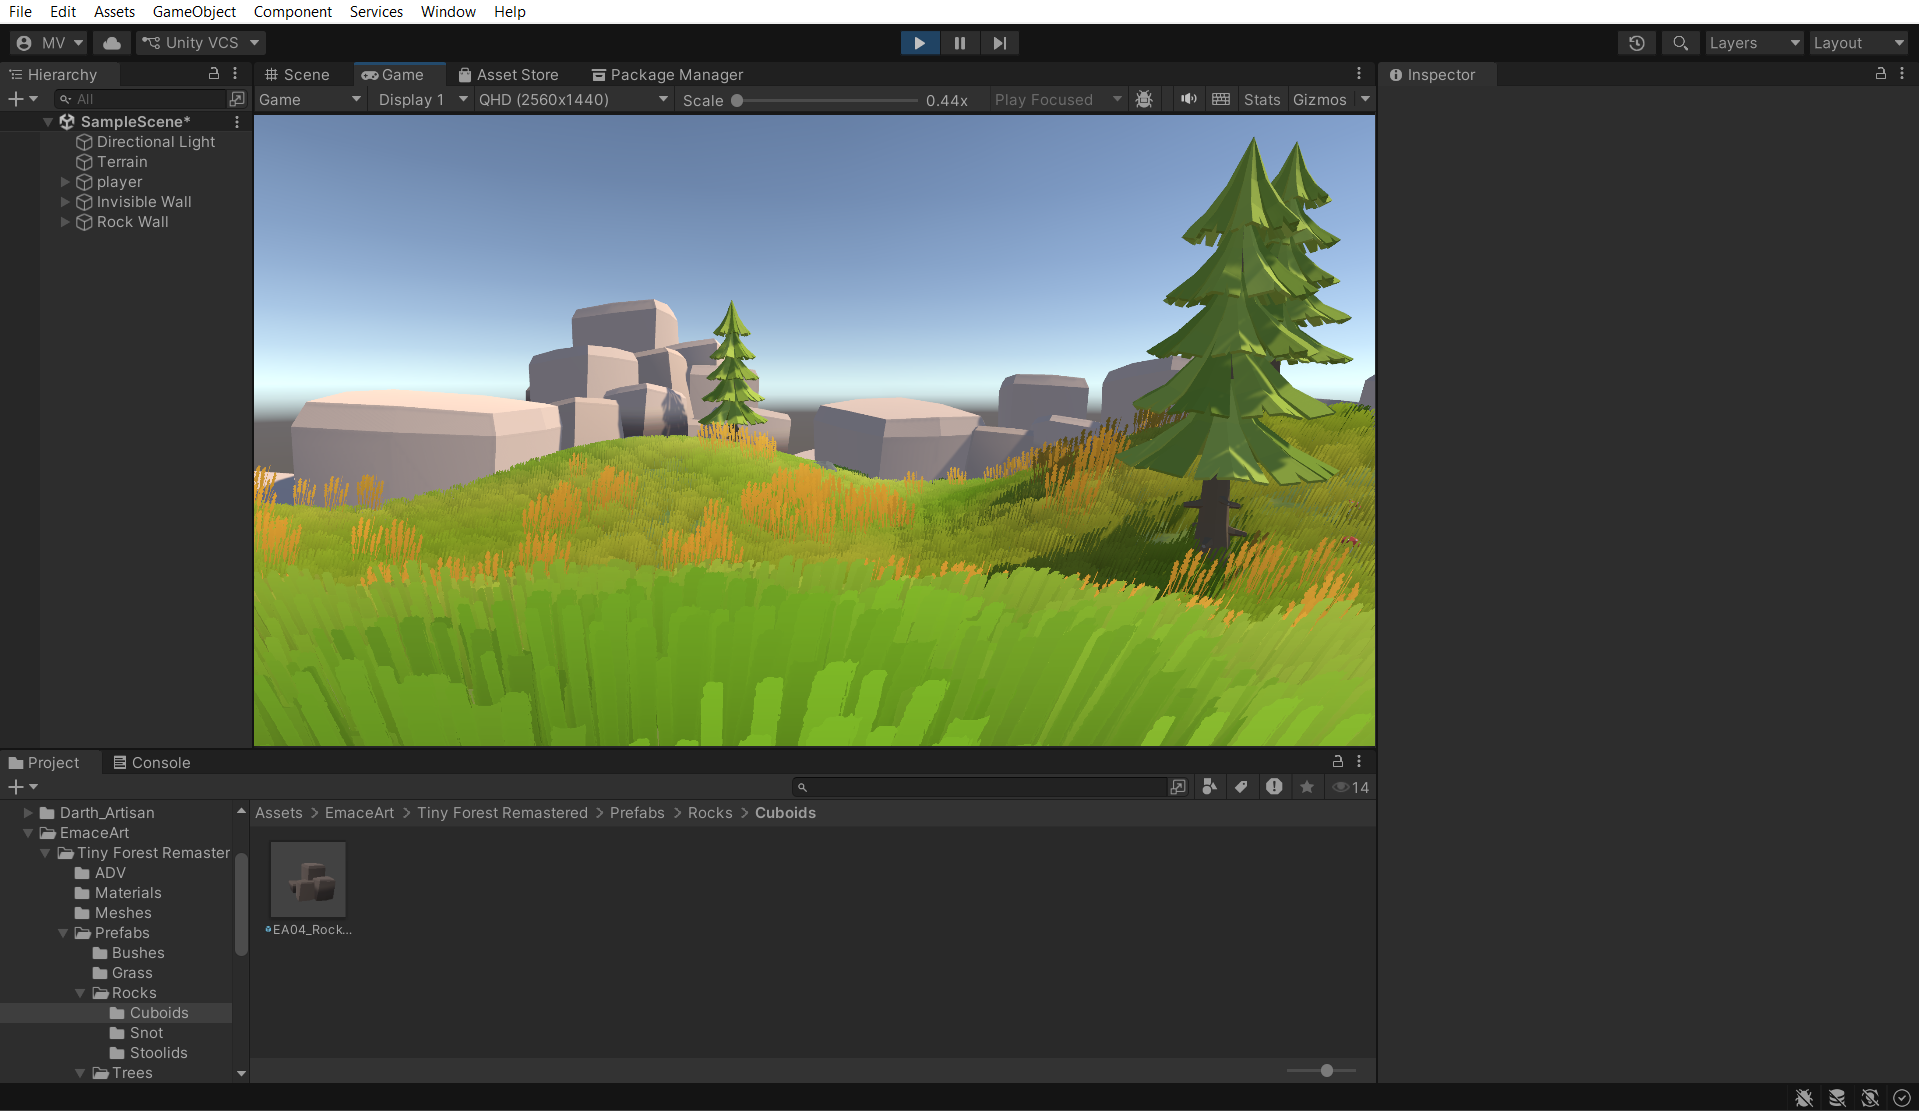Expand the Rock Wall object in Hierarchy

pos(65,222)
